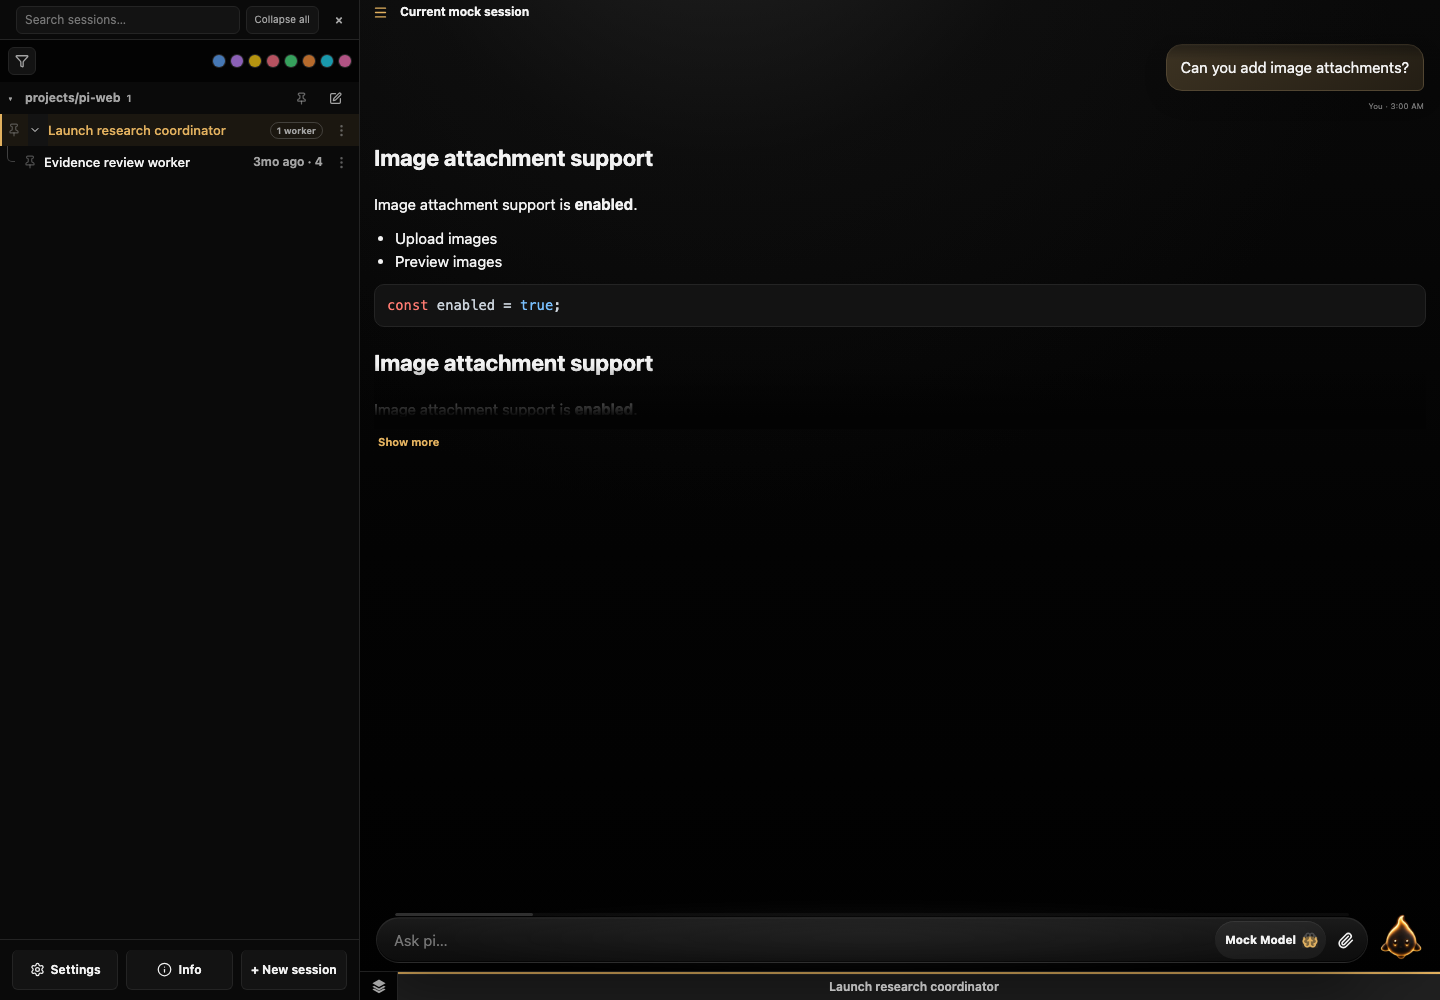Pin the Launch research coordinator session

coord(14,130)
